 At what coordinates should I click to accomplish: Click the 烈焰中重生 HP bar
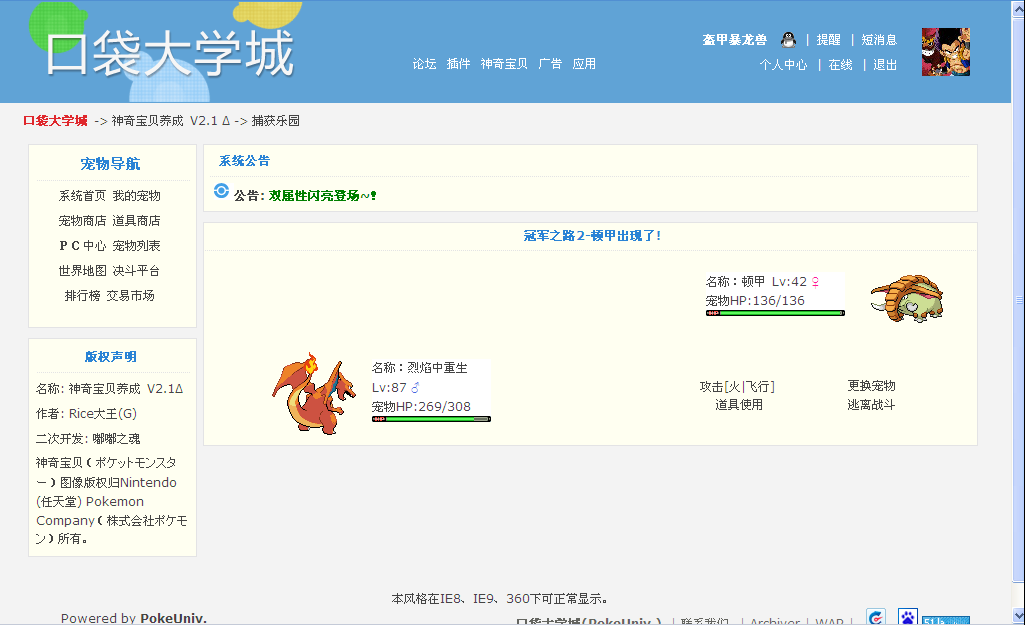431,419
